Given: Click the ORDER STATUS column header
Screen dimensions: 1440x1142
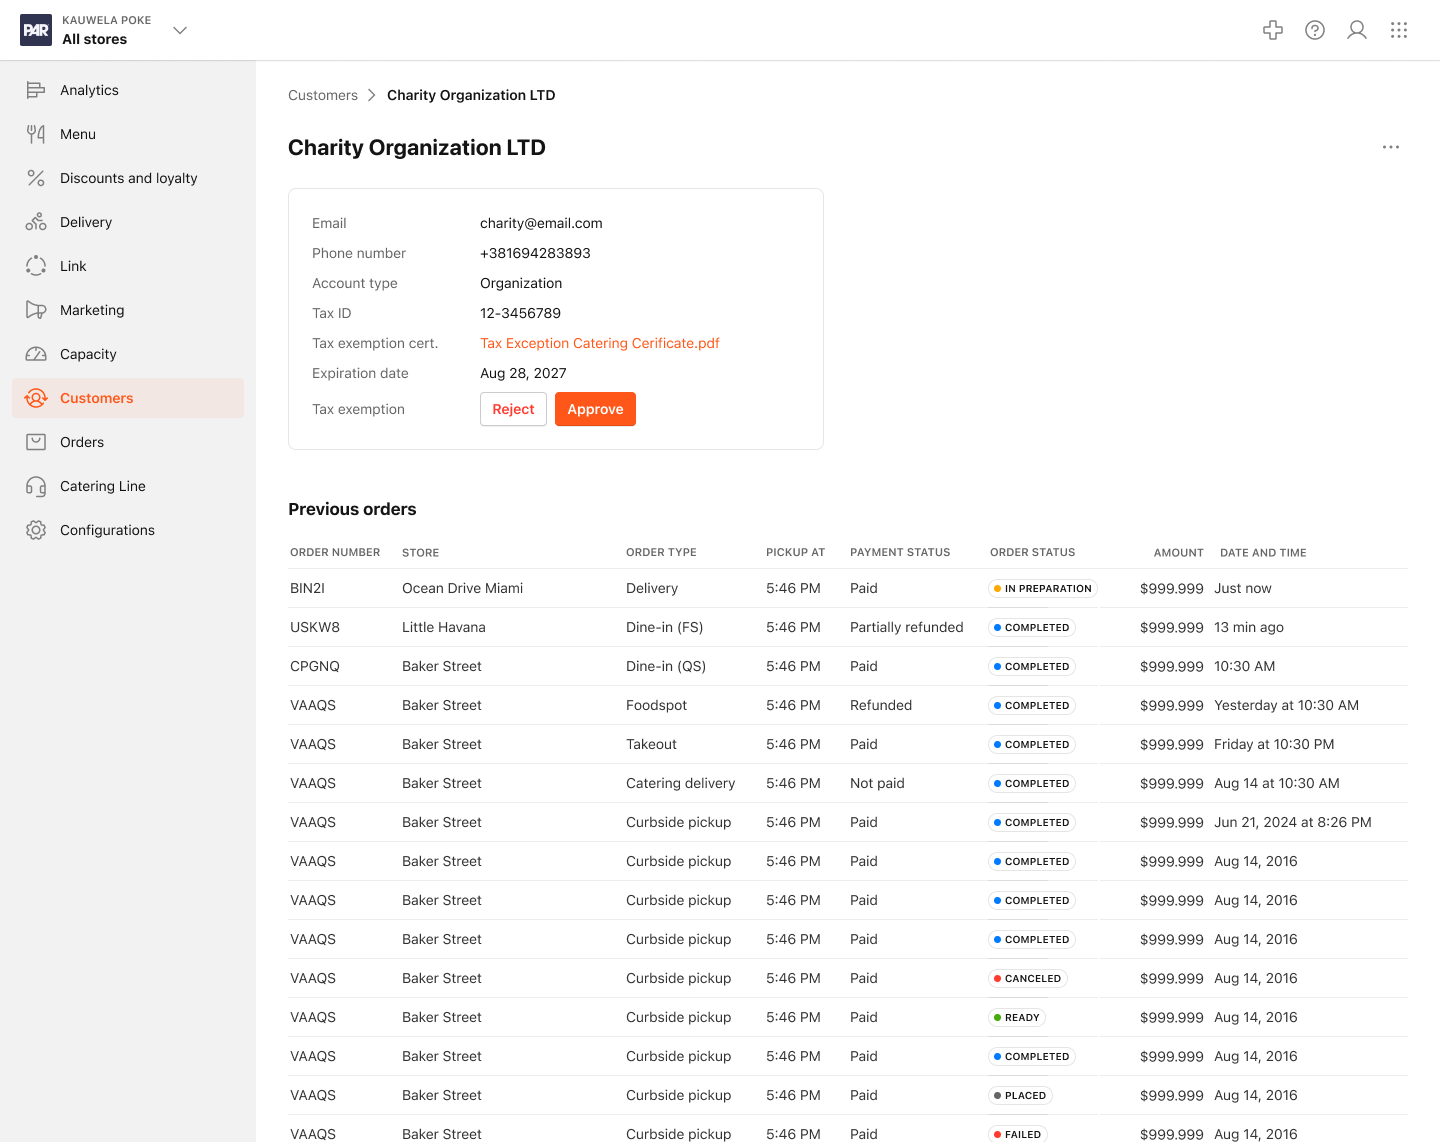Looking at the screenshot, I should 1032,552.
